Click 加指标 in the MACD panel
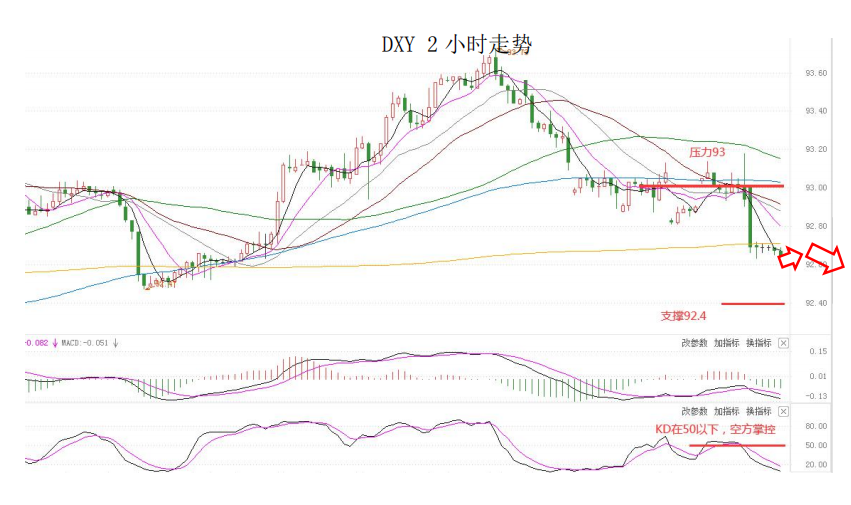 click(726, 342)
